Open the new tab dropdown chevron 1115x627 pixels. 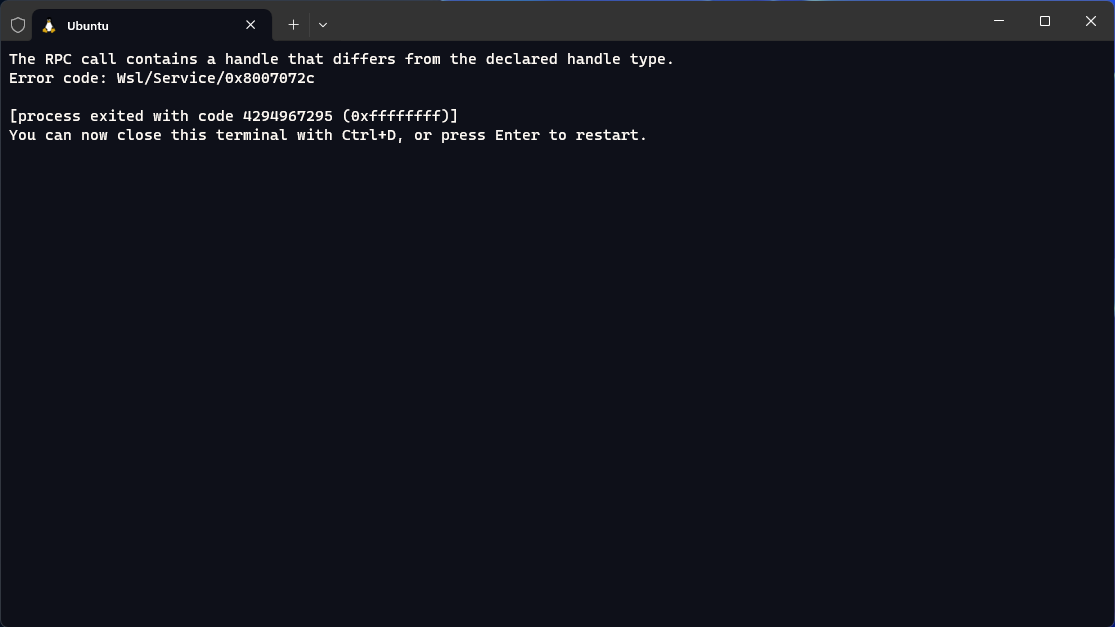(x=322, y=24)
